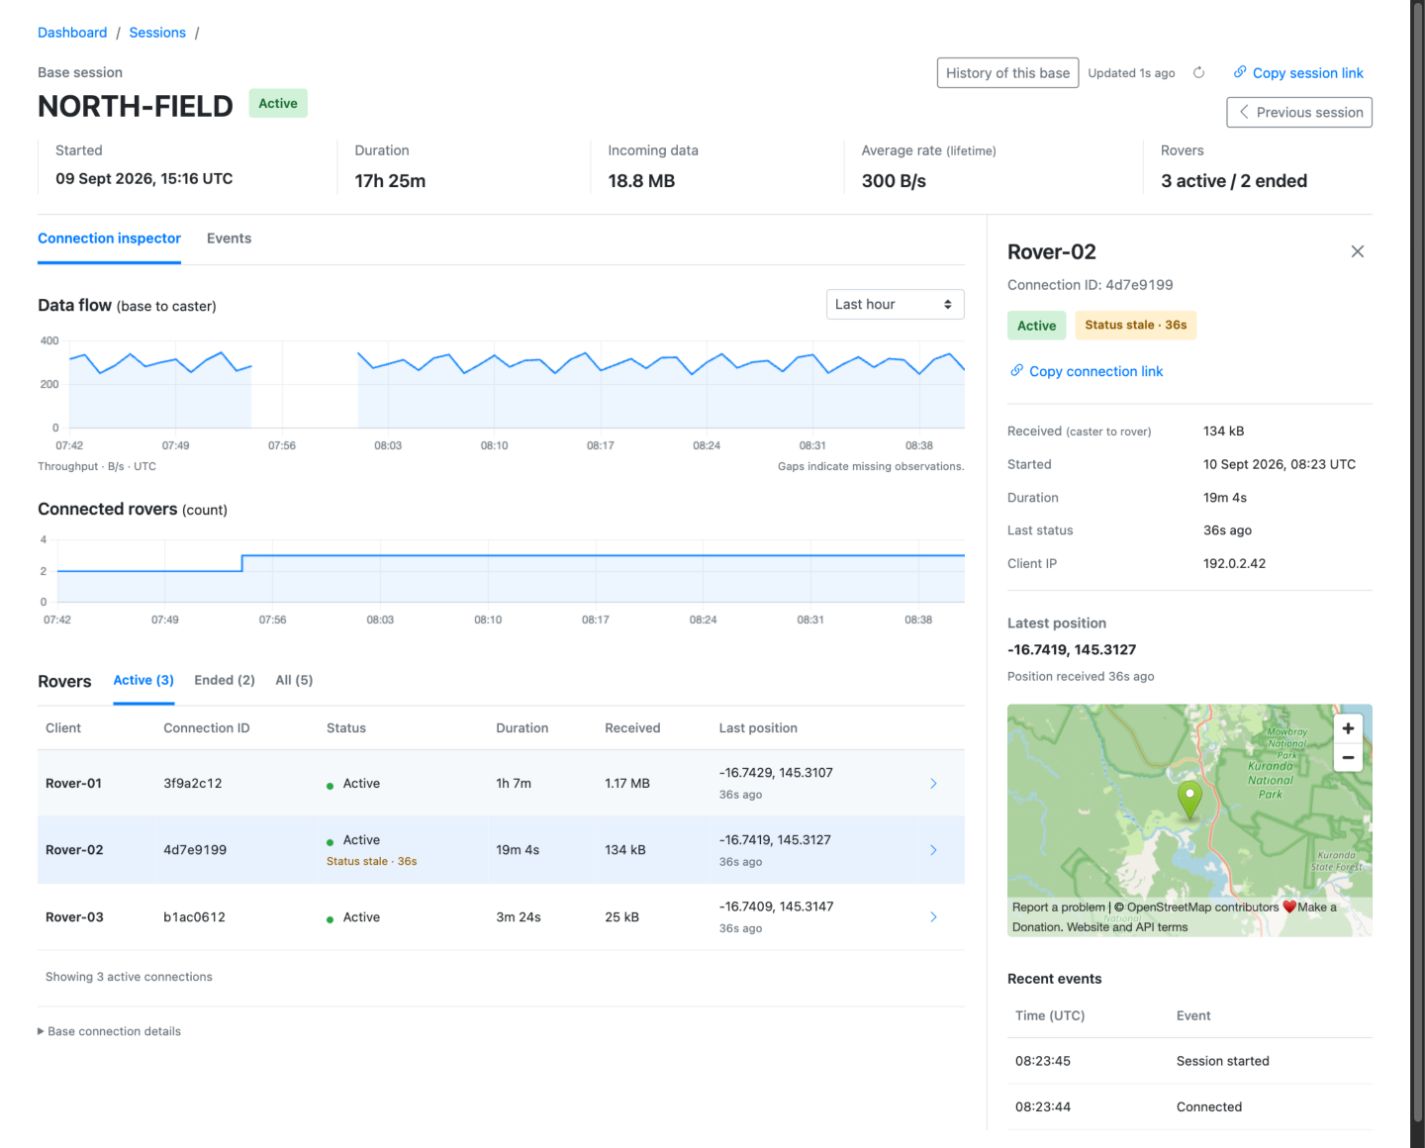Show the Ended (2) rovers tab
Viewport: 1425px width, 1148px height.
pyautogui.click(x=224, y=680)
